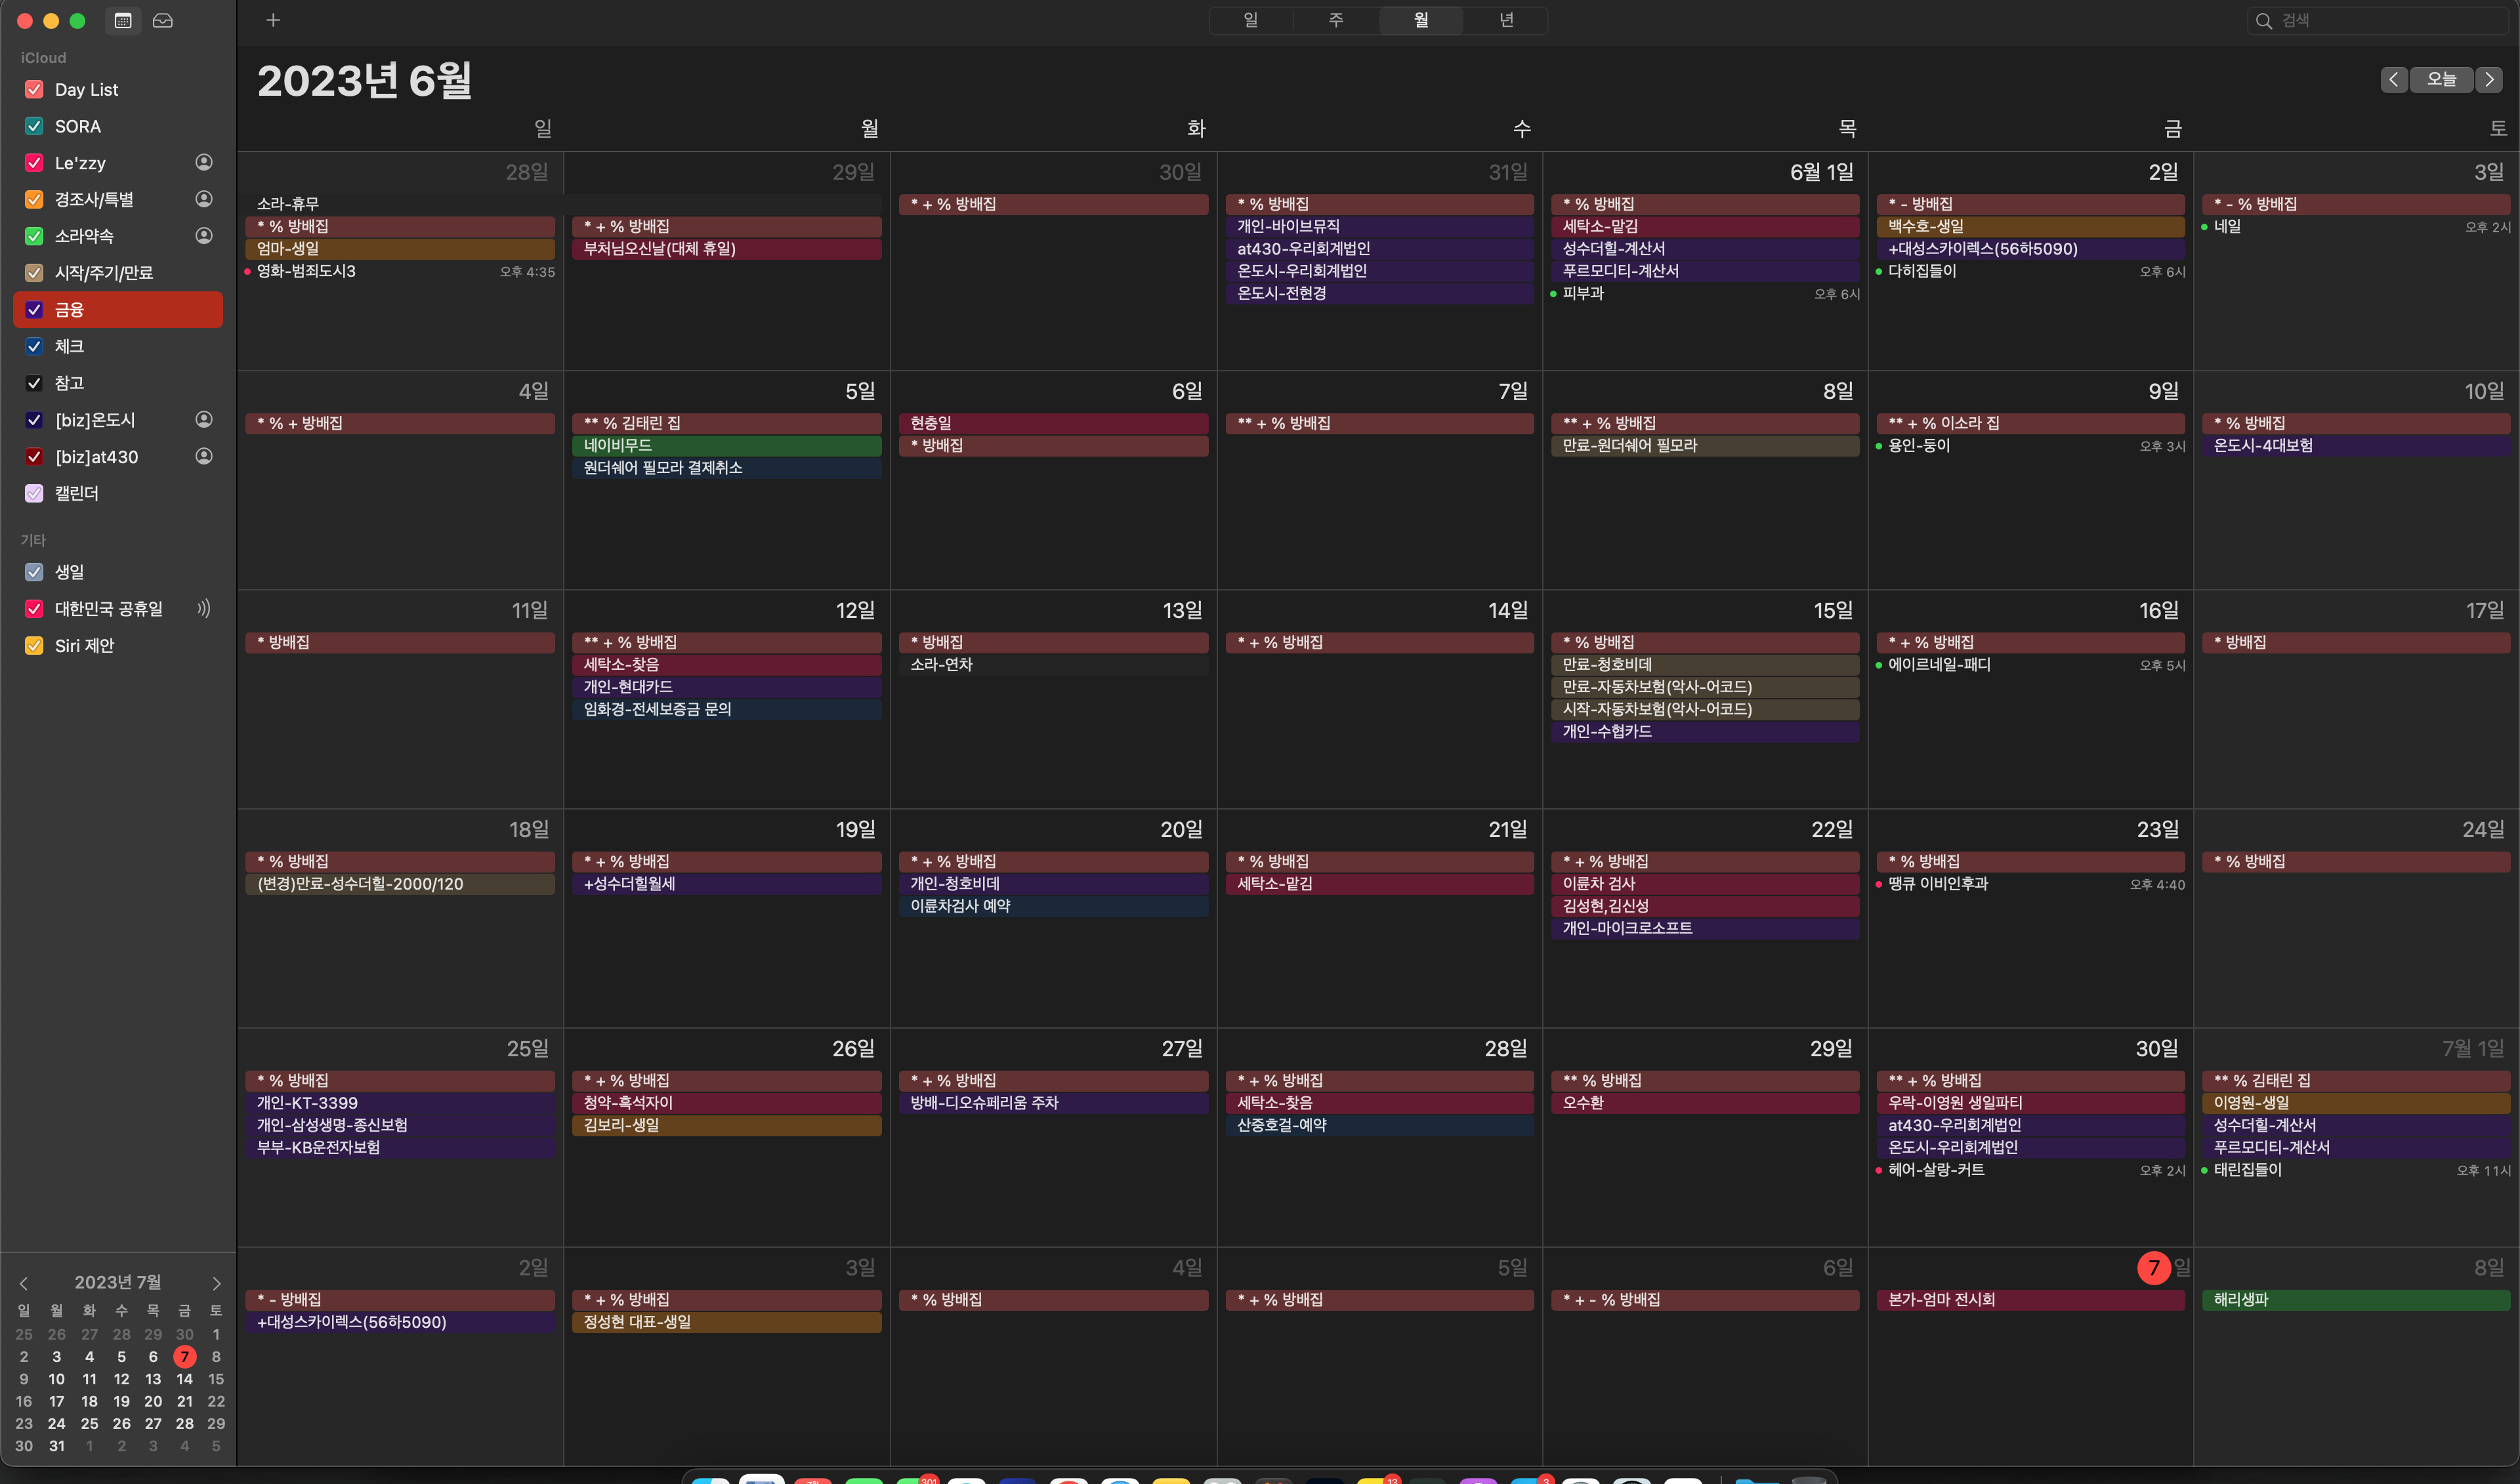Click the plus icon to add event

click(273, 21)
